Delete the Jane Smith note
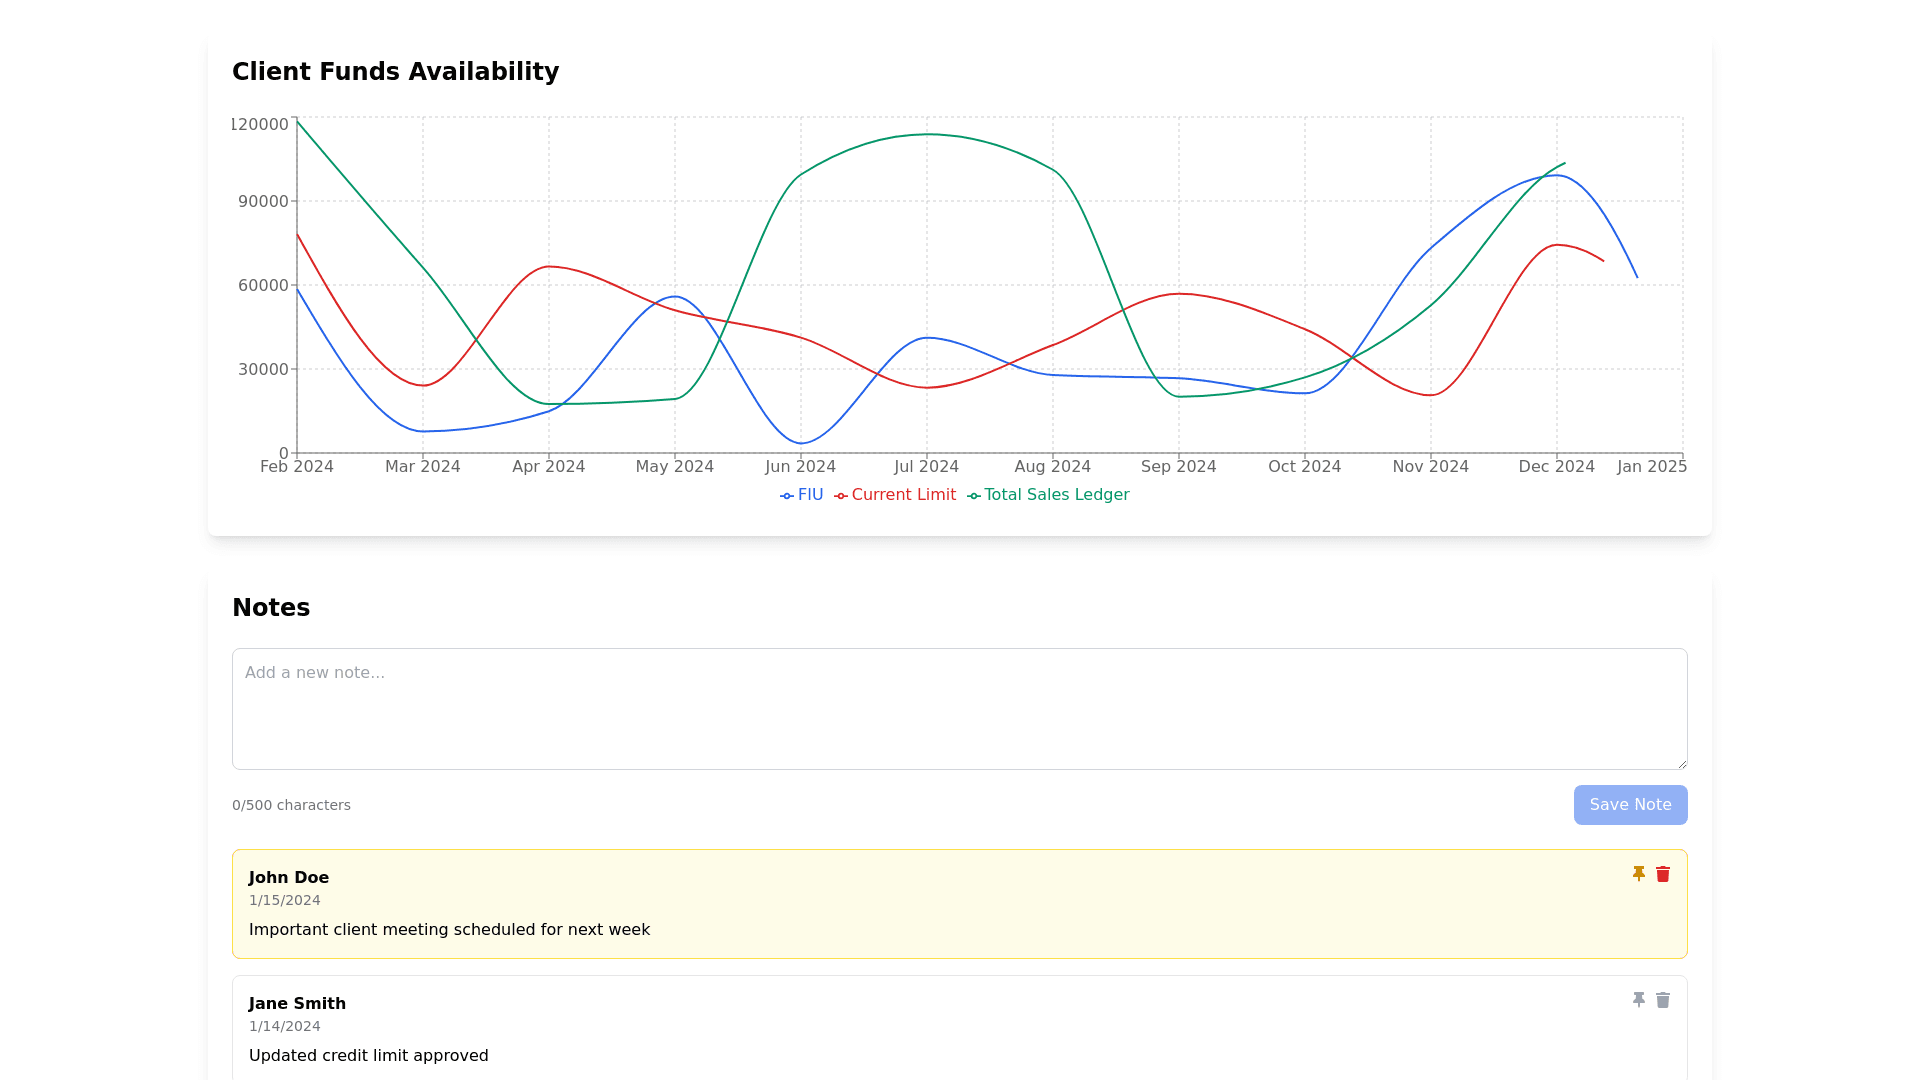Image resolution: width=1920 pixels, height=1080 pixels. (x=1663, y=1000)
